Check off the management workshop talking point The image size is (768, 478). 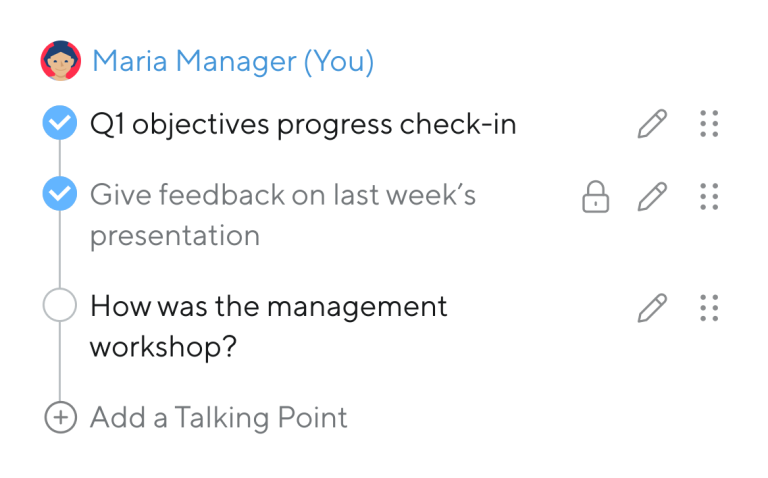pyautogui.click(x=60, y=305)
